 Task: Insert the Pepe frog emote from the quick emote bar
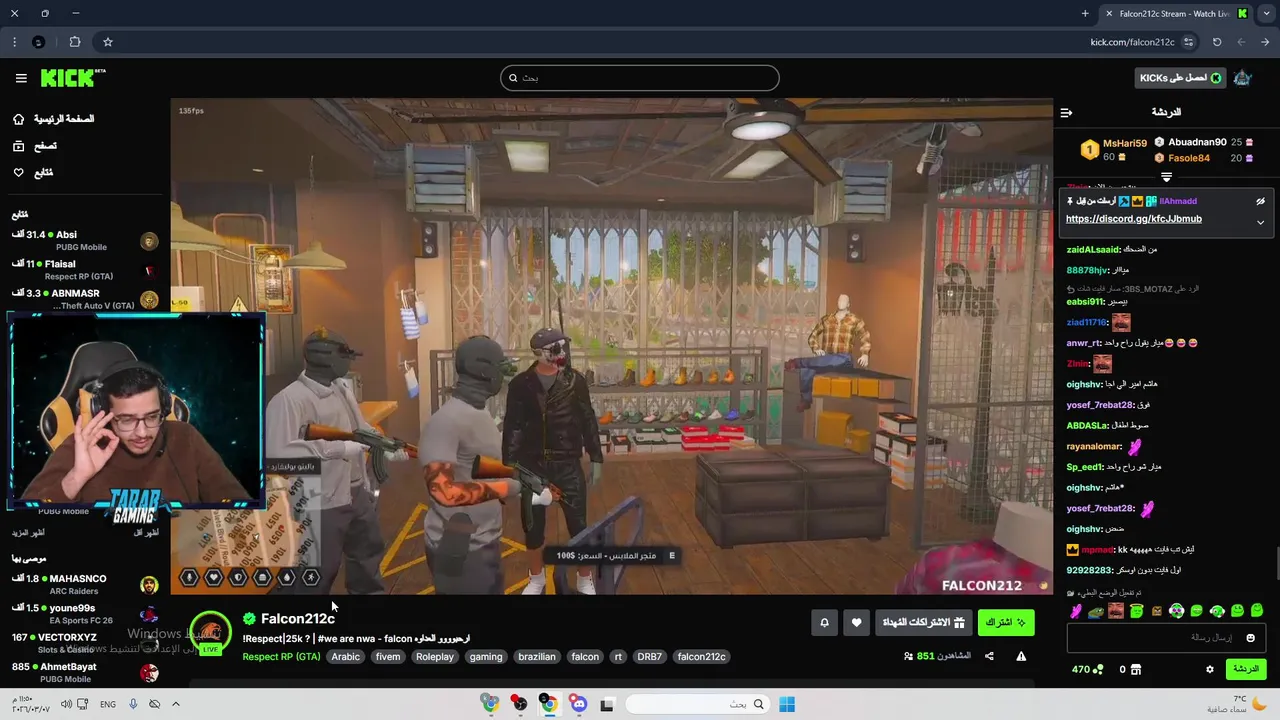(1096, 611)
